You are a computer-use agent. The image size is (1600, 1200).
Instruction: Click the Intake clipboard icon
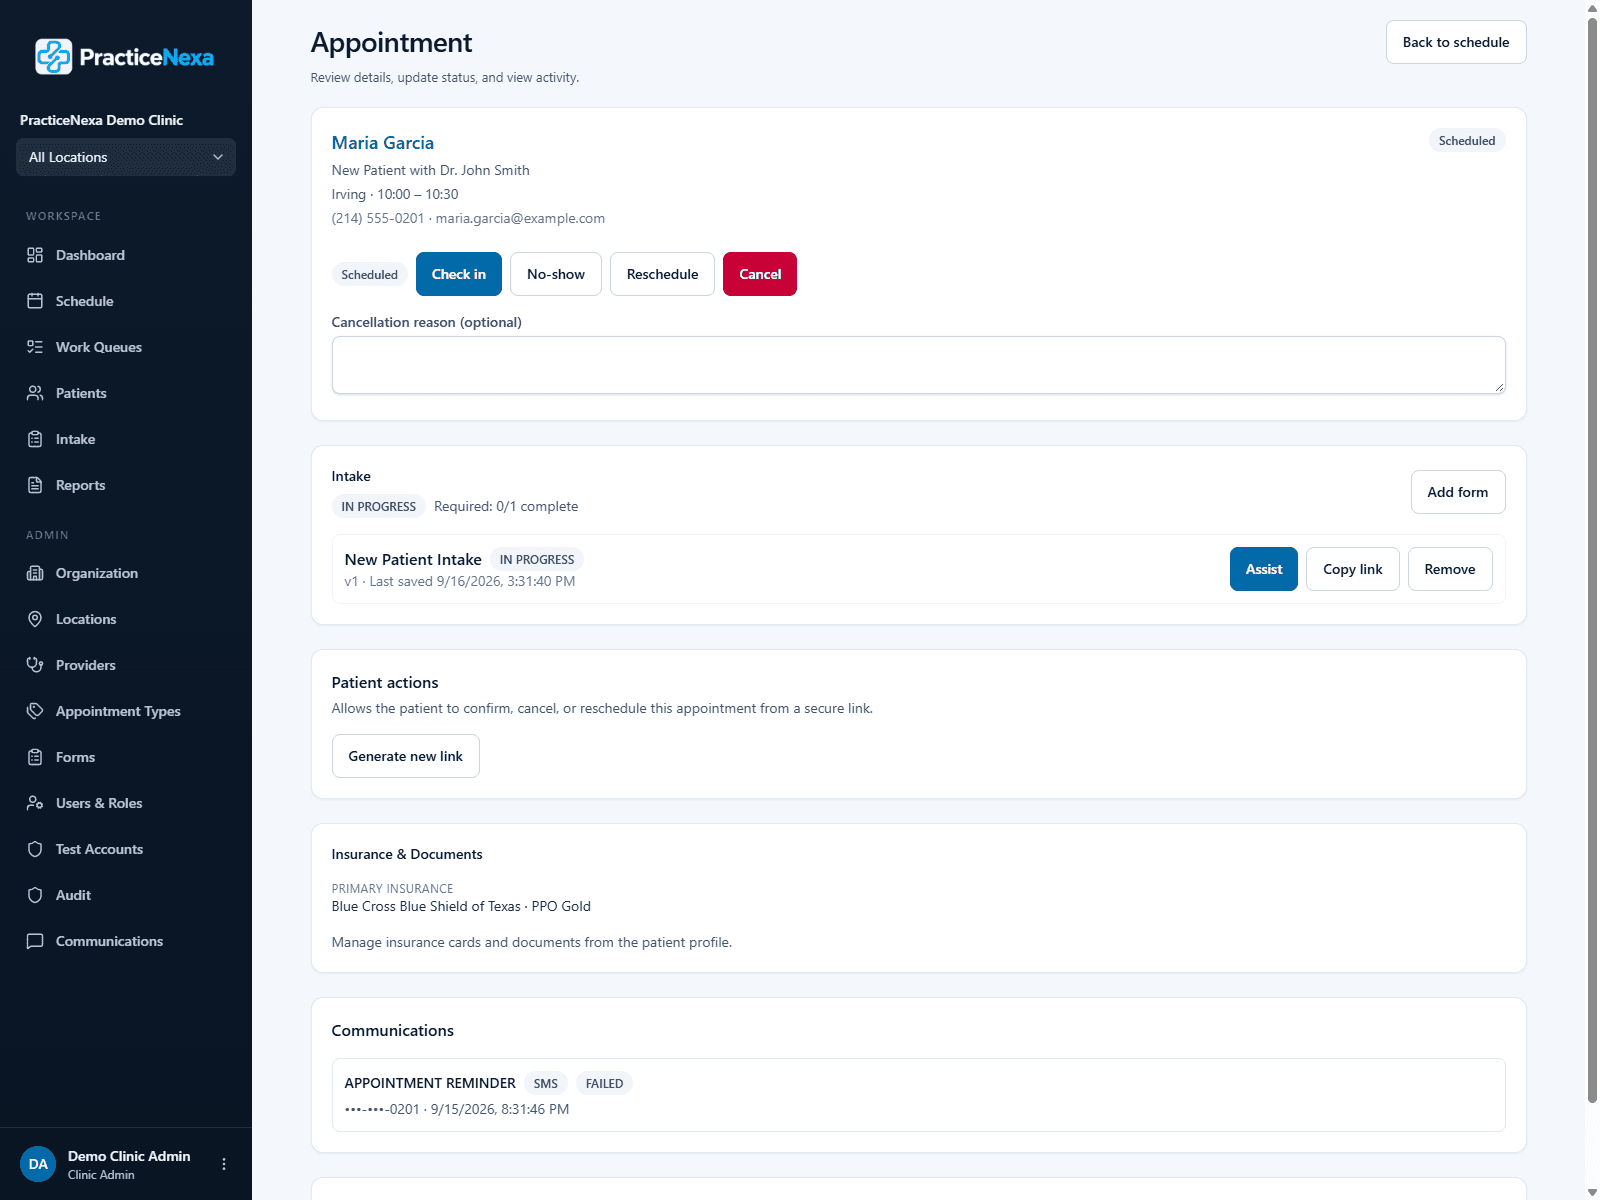pyautogui.click(x=35, y=439)
